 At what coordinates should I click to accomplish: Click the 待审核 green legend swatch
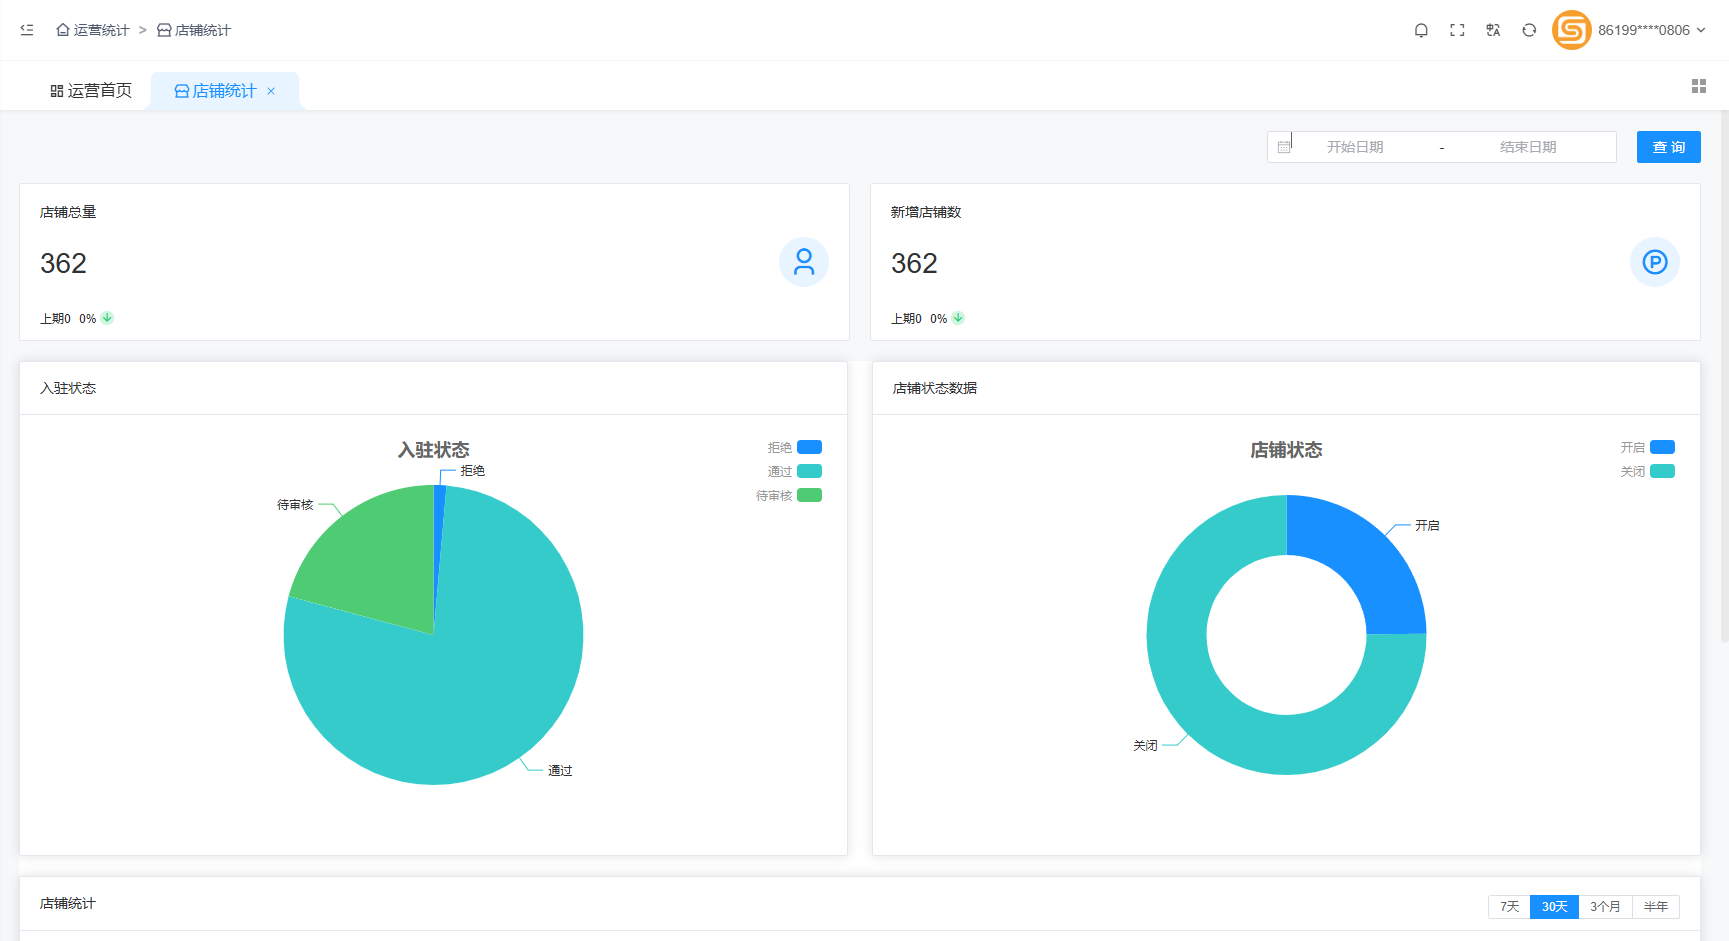[x=809, y=495]
